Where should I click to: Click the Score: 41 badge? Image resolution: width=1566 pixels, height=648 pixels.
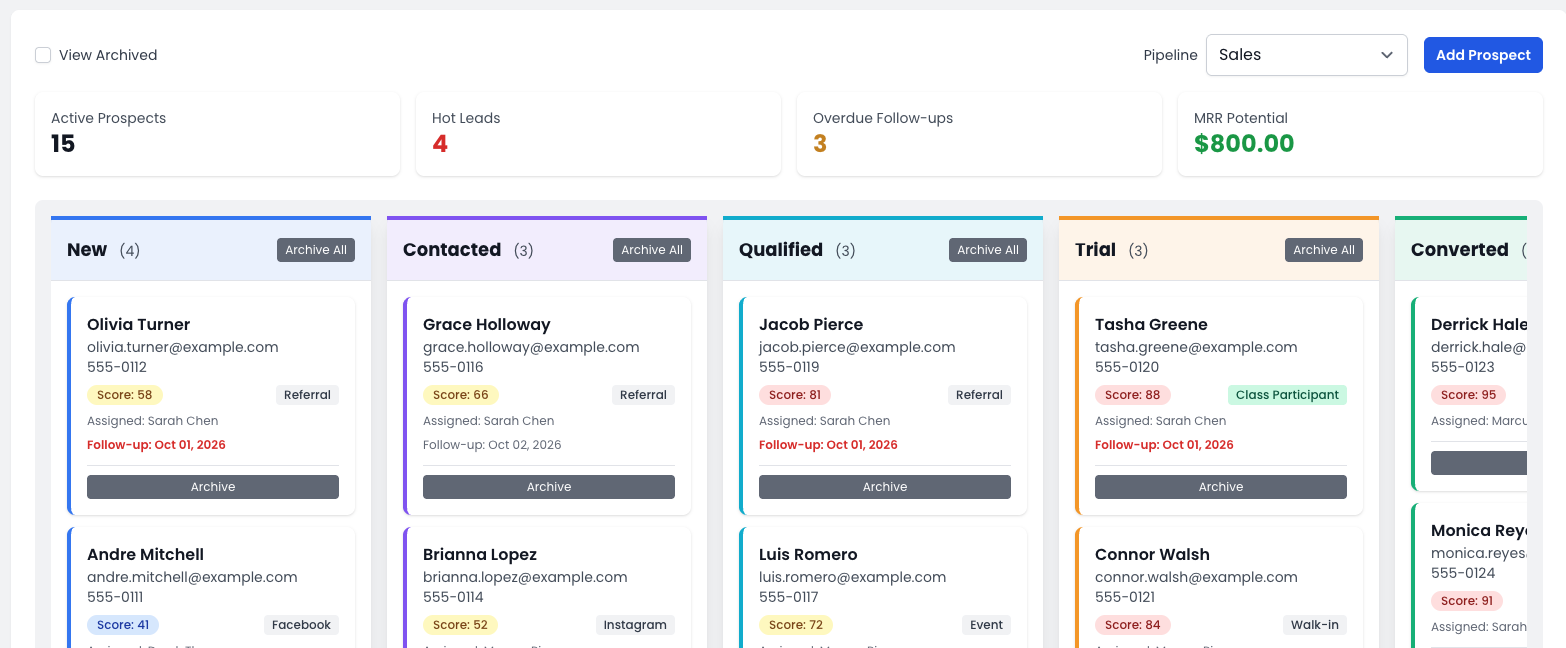(x=123, y=625)
